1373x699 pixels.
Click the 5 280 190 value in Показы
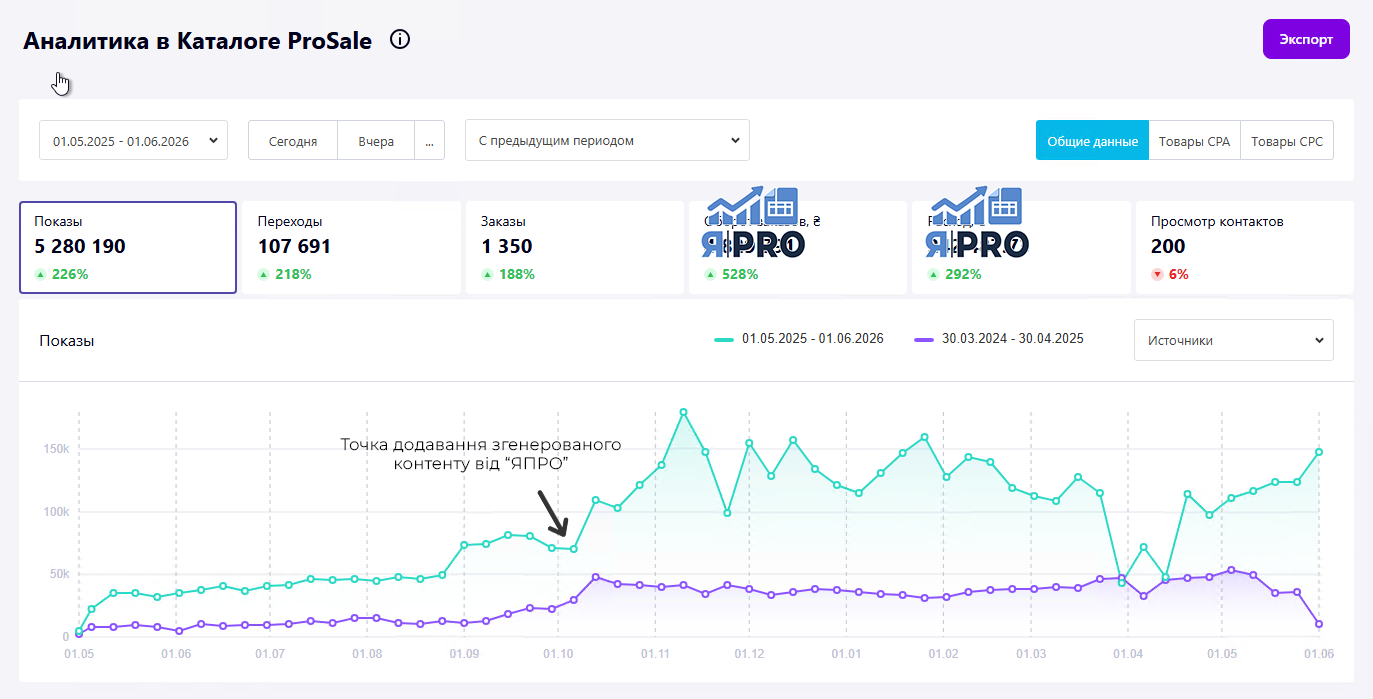[x=80, y=246]
